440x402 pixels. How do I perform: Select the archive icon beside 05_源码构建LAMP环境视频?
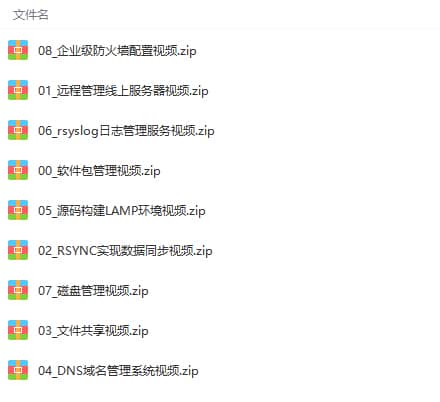[18, 210]
